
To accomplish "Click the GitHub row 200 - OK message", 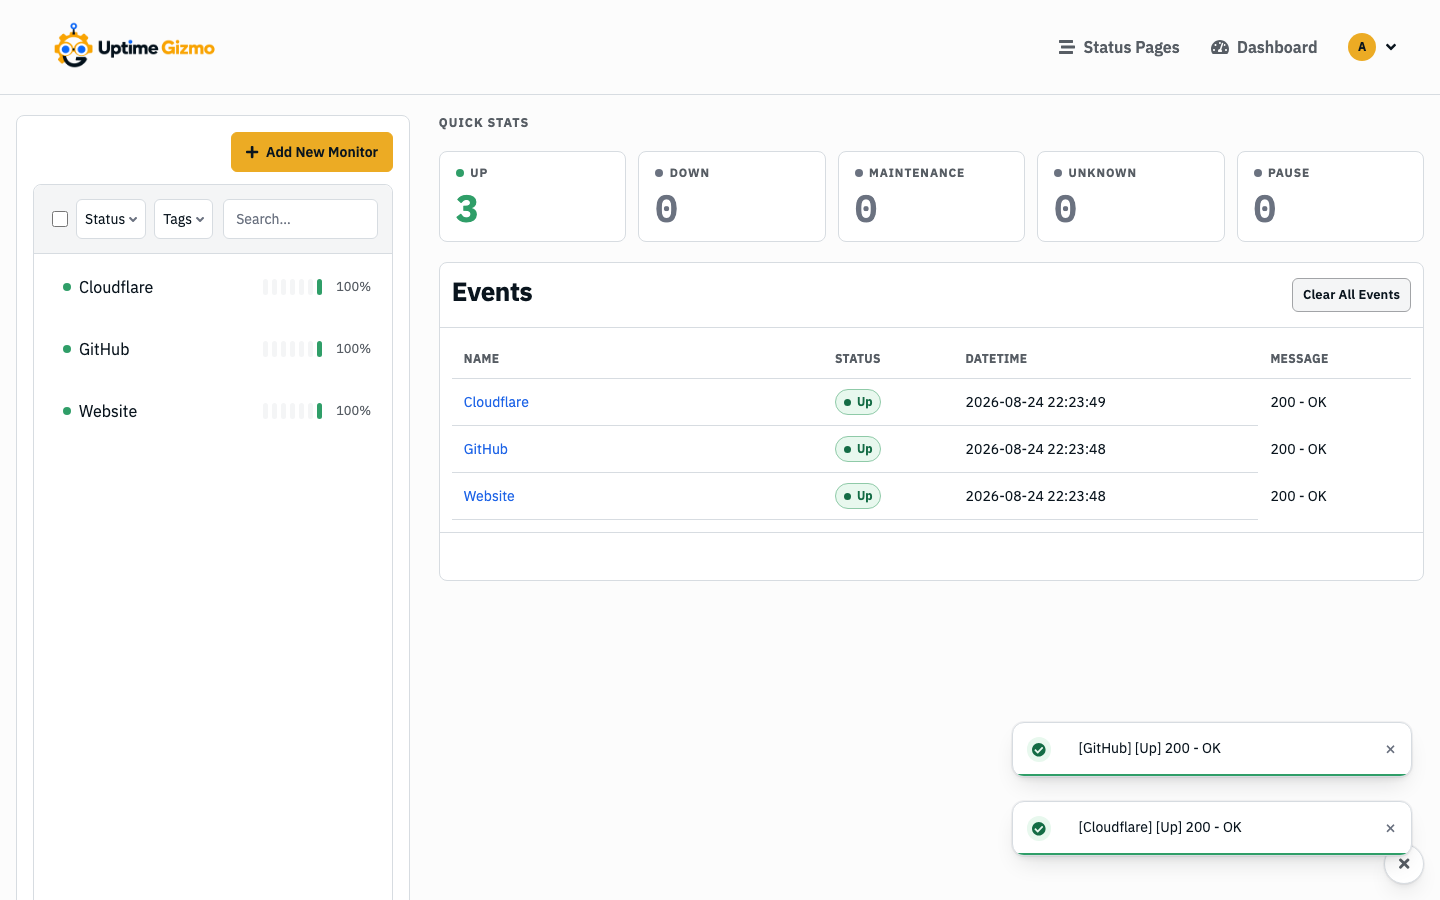I will [x=1298, y=449].
